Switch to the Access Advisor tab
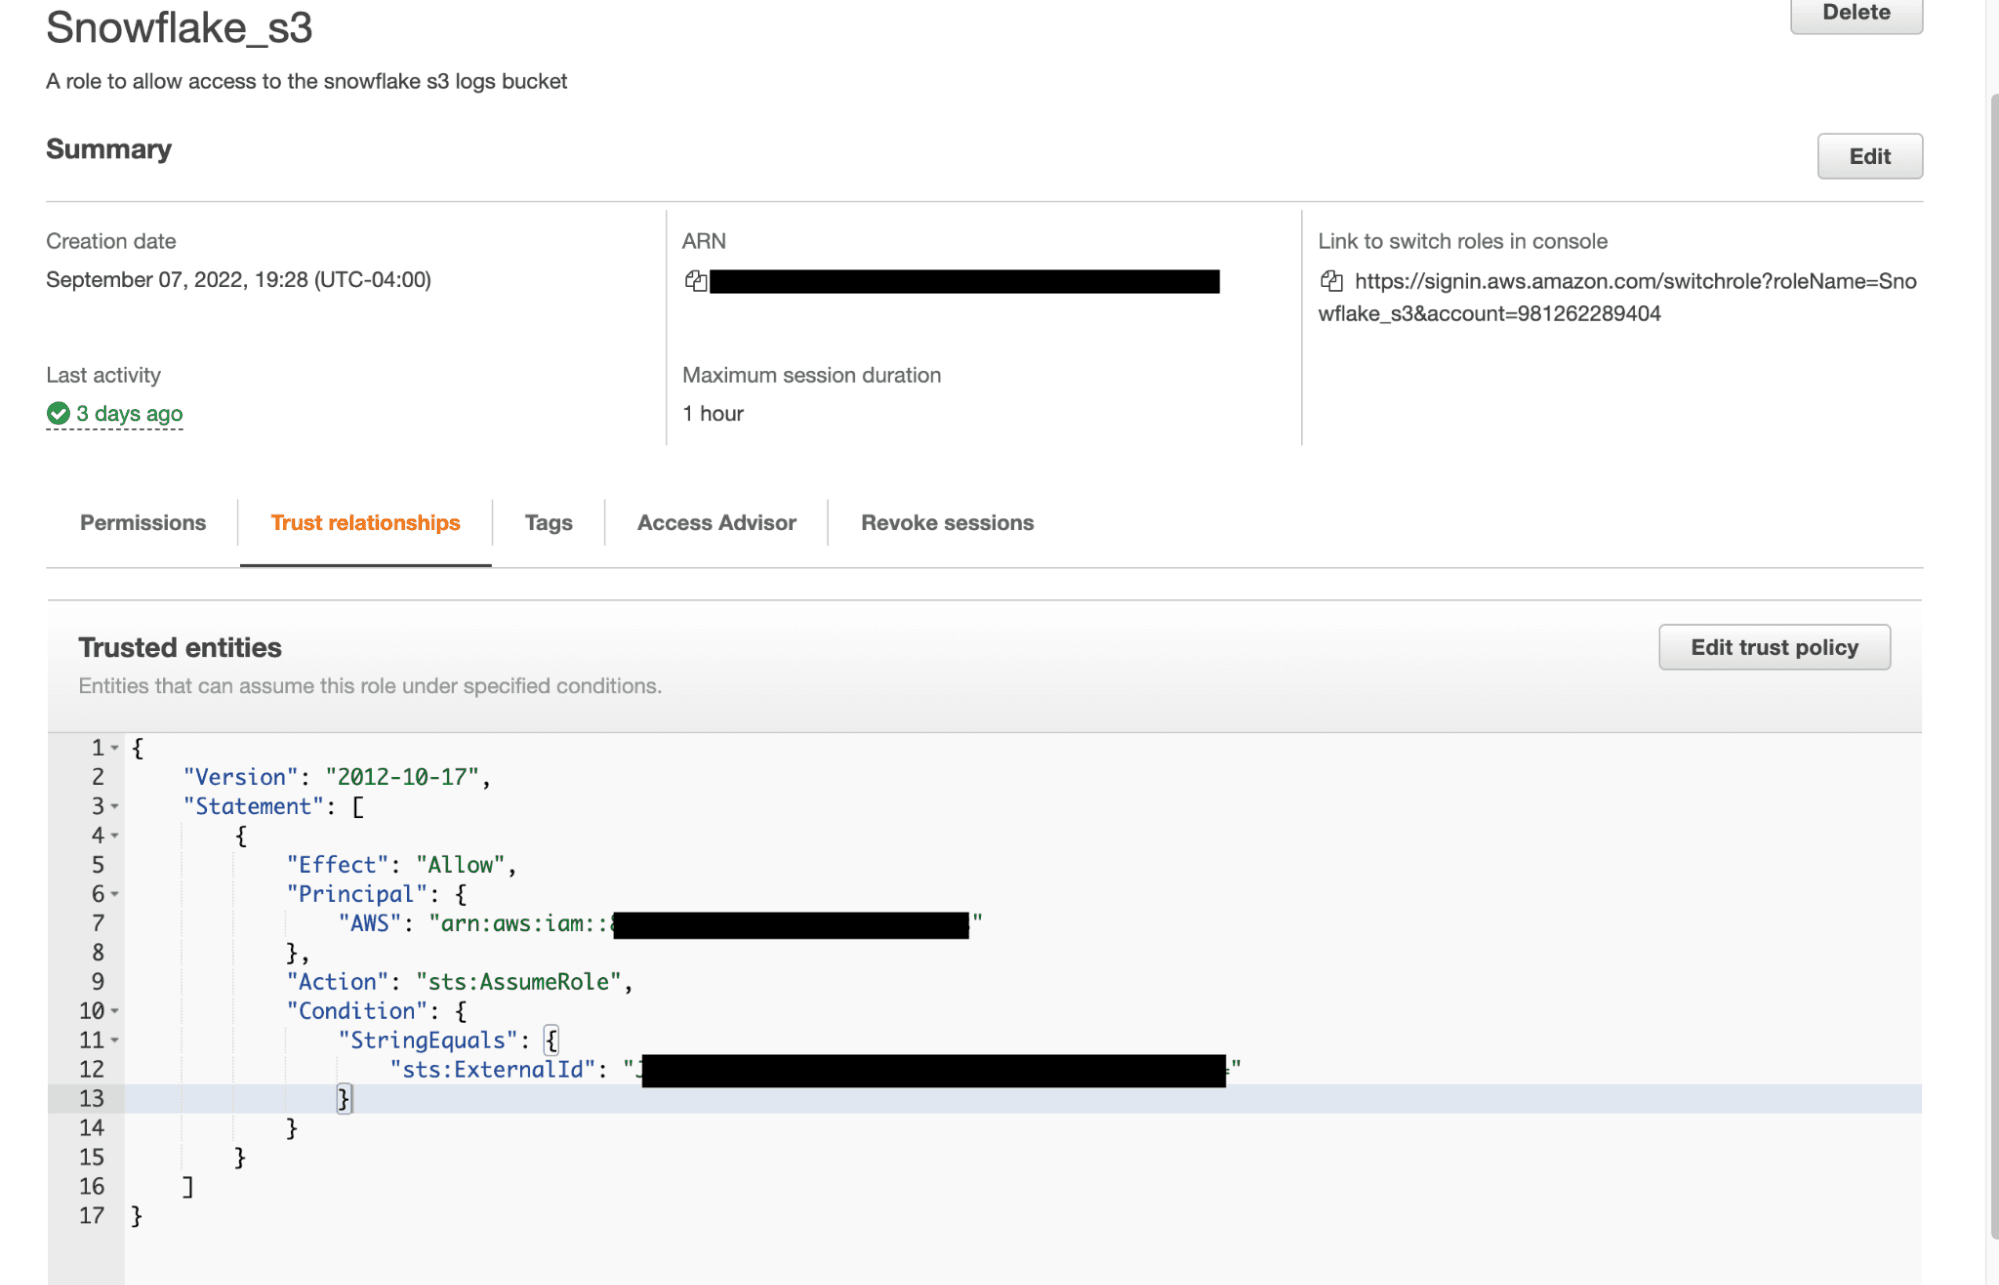Image resolution: width=1999 pixels, height=1285 pixels. pos(716,522)
